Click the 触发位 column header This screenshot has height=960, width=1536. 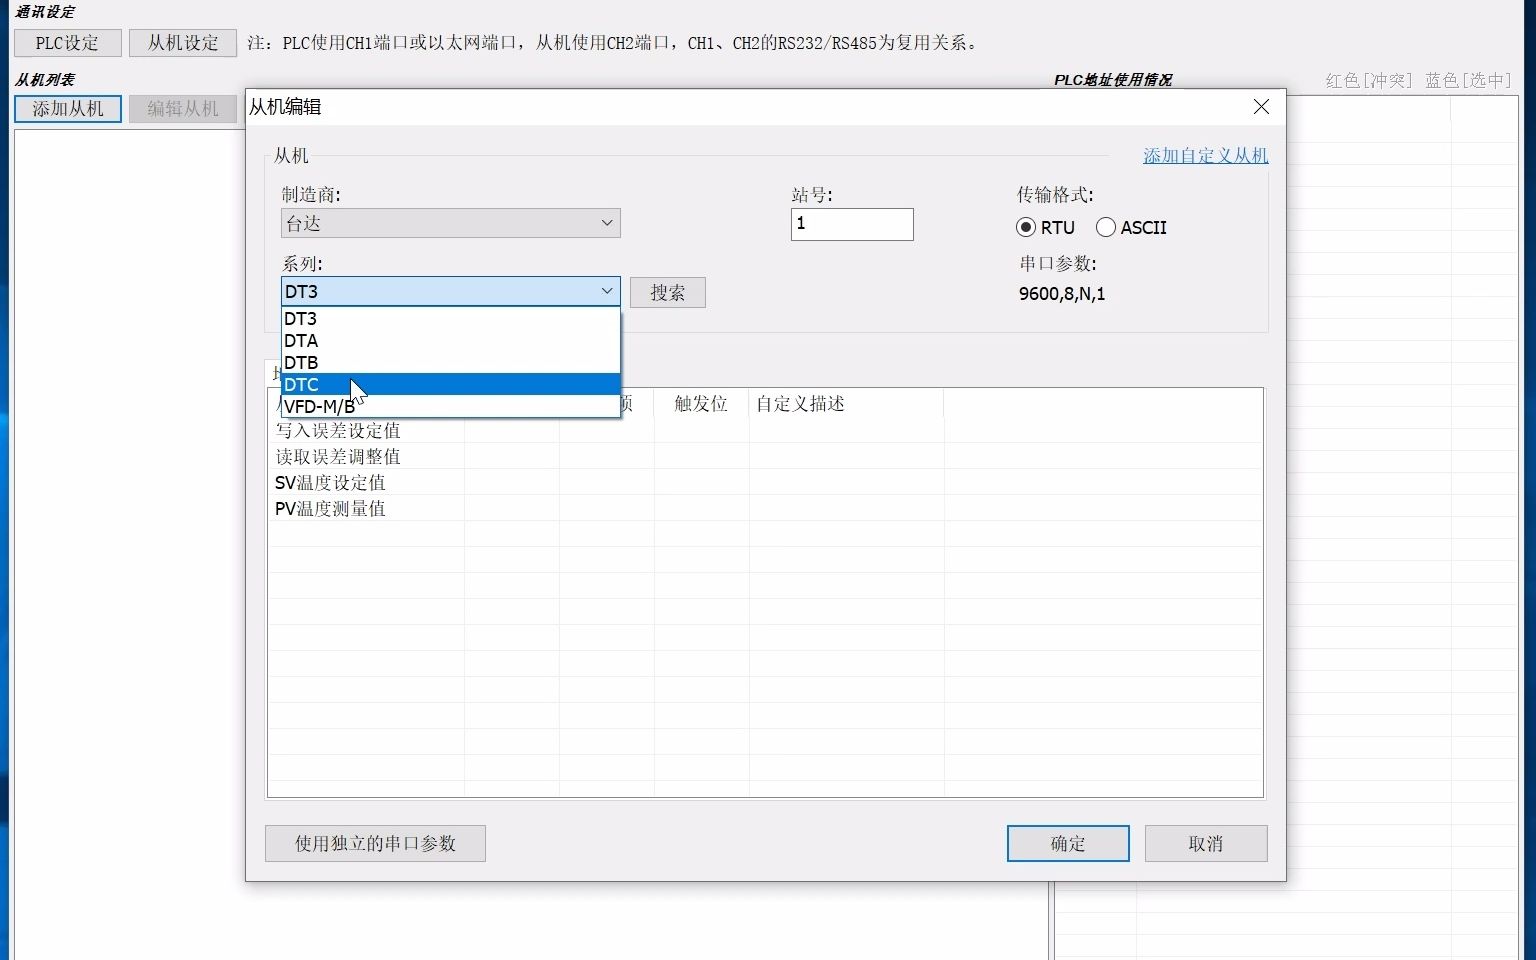701,404
